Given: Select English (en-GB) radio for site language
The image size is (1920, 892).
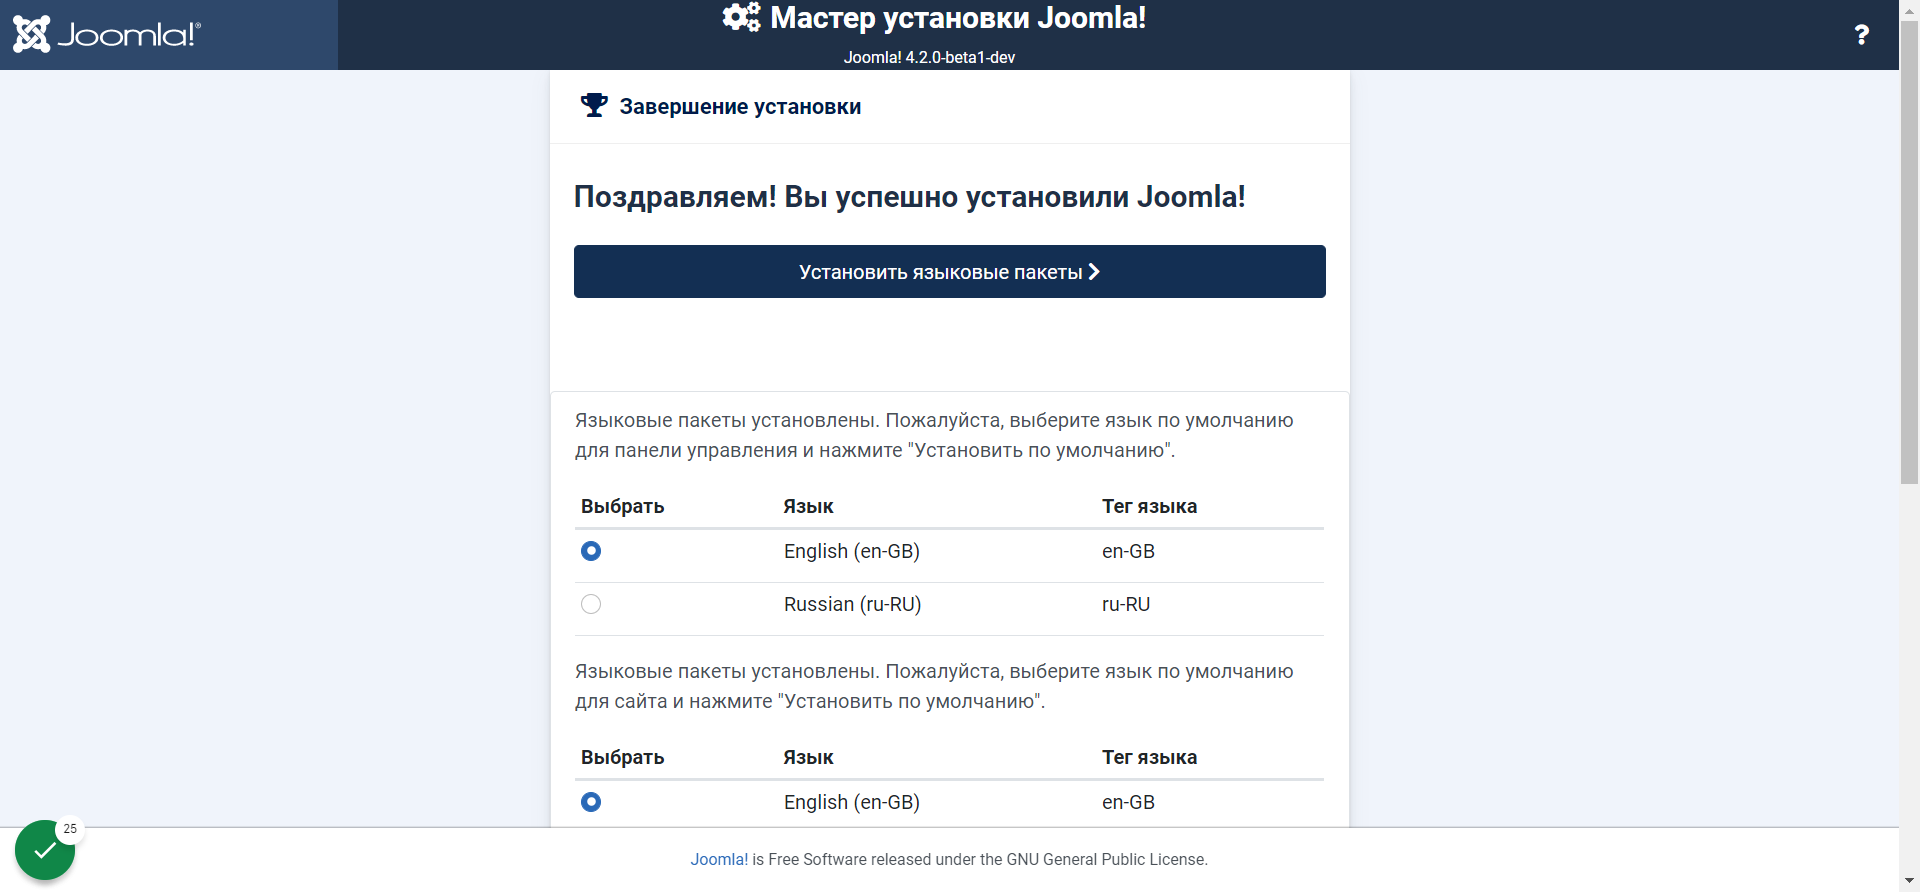Looking at the screenshot, I should coord(591,802).
